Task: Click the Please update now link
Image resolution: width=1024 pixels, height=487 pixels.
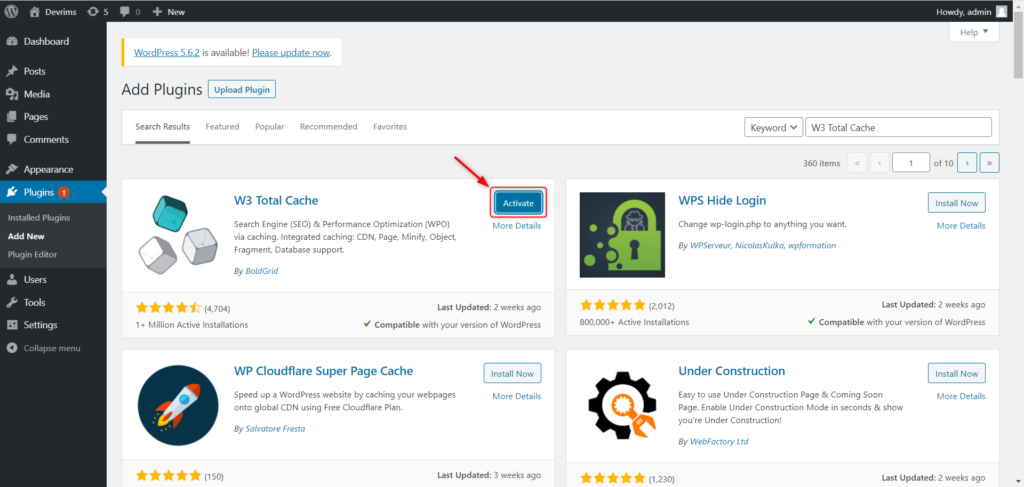Action: (x=291, y=53)
